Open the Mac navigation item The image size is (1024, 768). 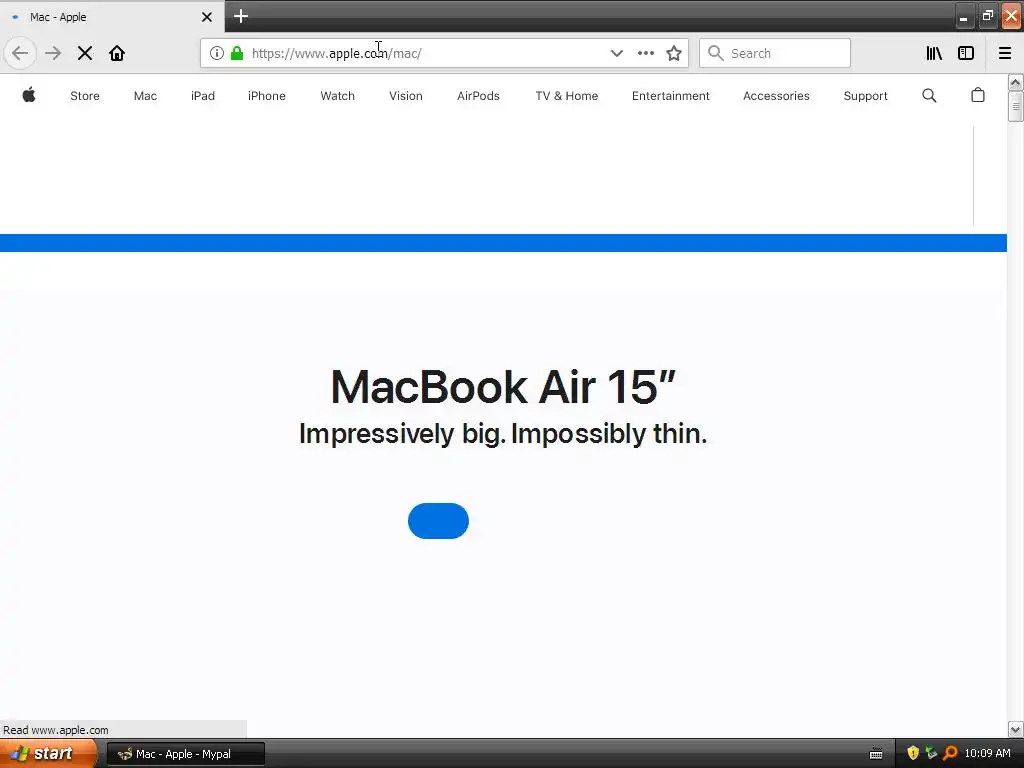click(x=145, y=96)
